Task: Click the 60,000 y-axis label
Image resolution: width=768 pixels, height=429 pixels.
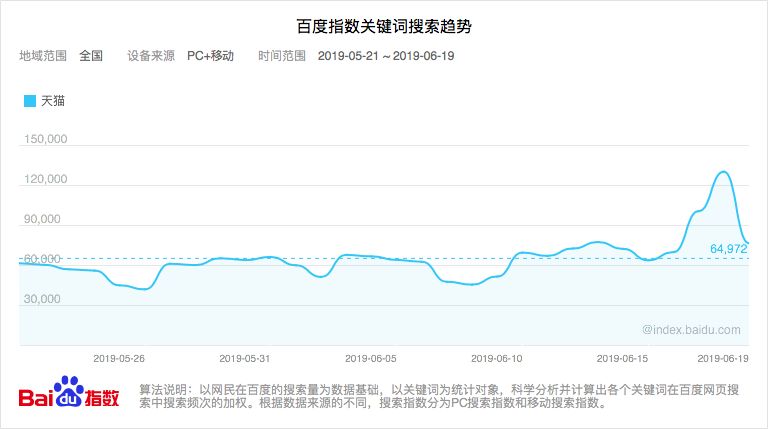Action: (42, 259)
